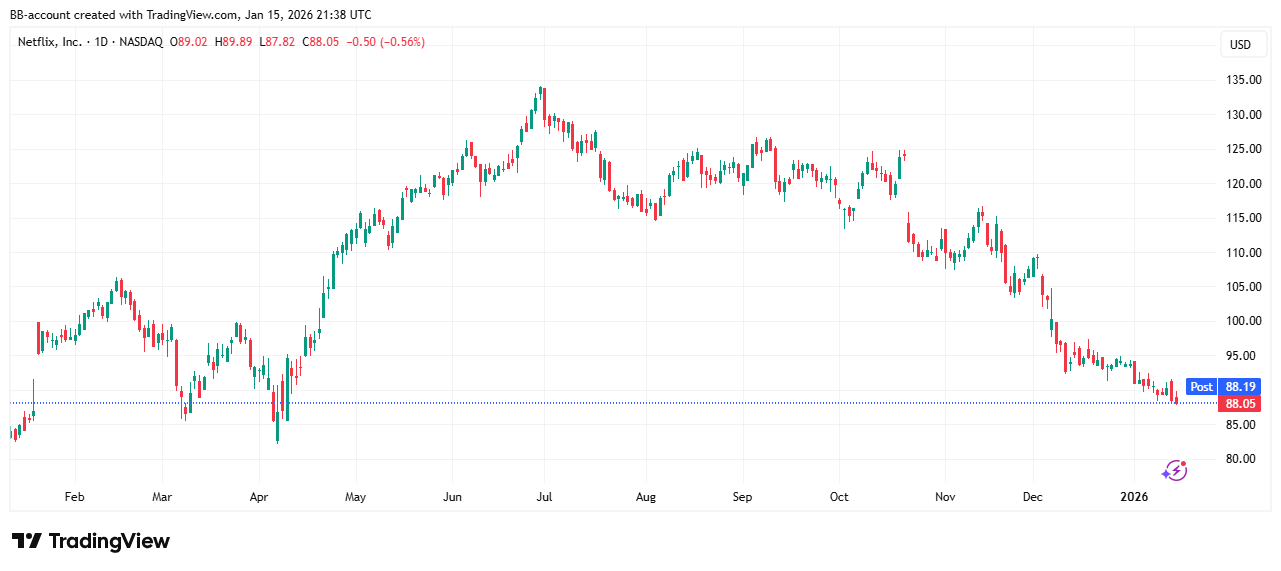This screenshot has width=1281, height=571.
Task: Click the blue Post market label
Action: pos(1201,387)
